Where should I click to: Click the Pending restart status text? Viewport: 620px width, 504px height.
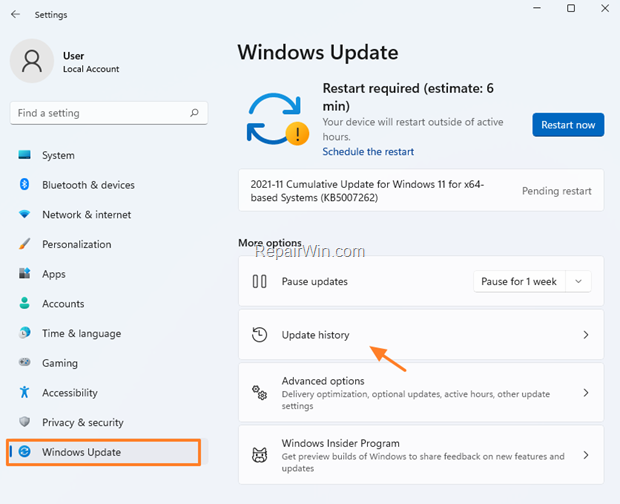(x=557, y=191)
